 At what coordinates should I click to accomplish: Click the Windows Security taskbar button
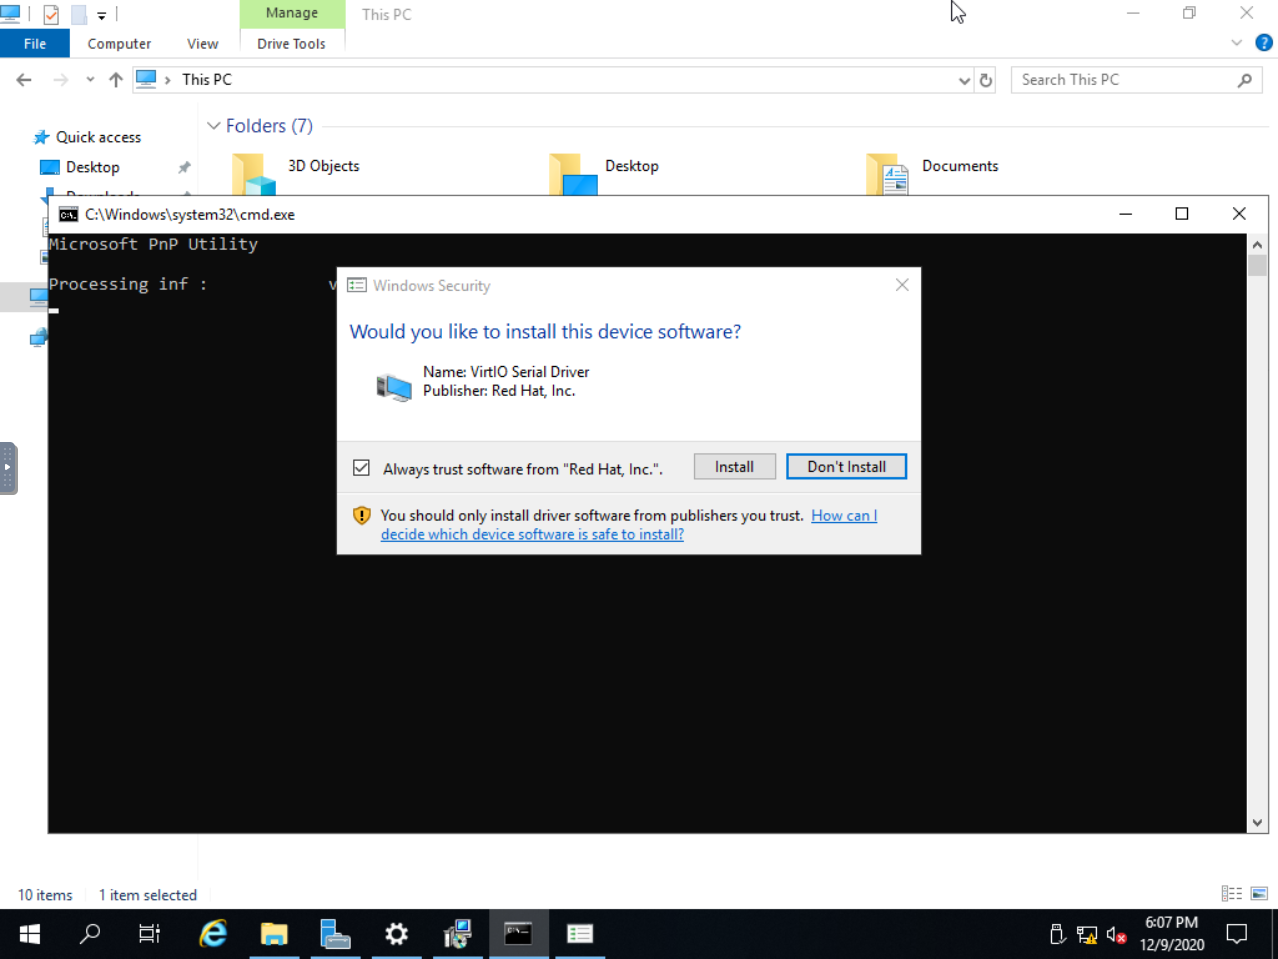click(x=579, y=934)
